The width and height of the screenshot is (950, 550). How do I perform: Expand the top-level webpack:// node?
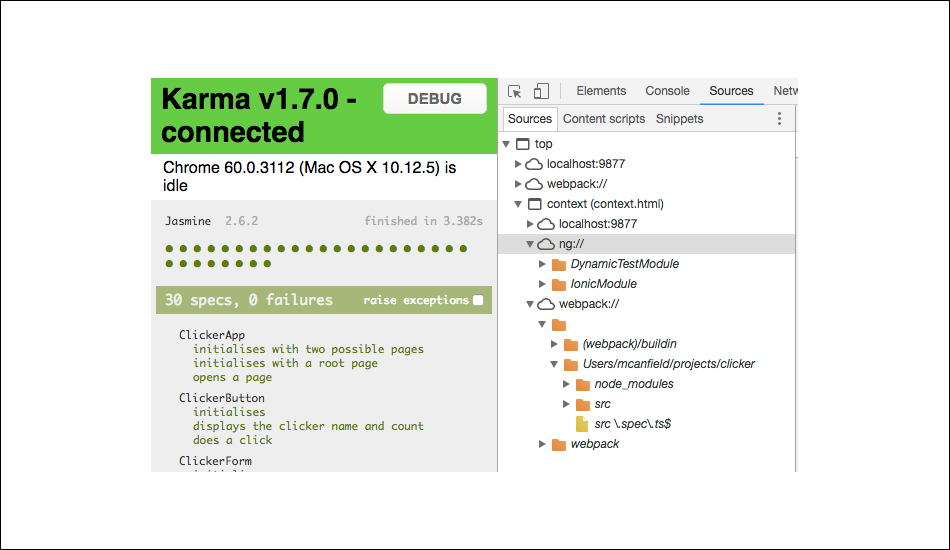pos(518,184)
